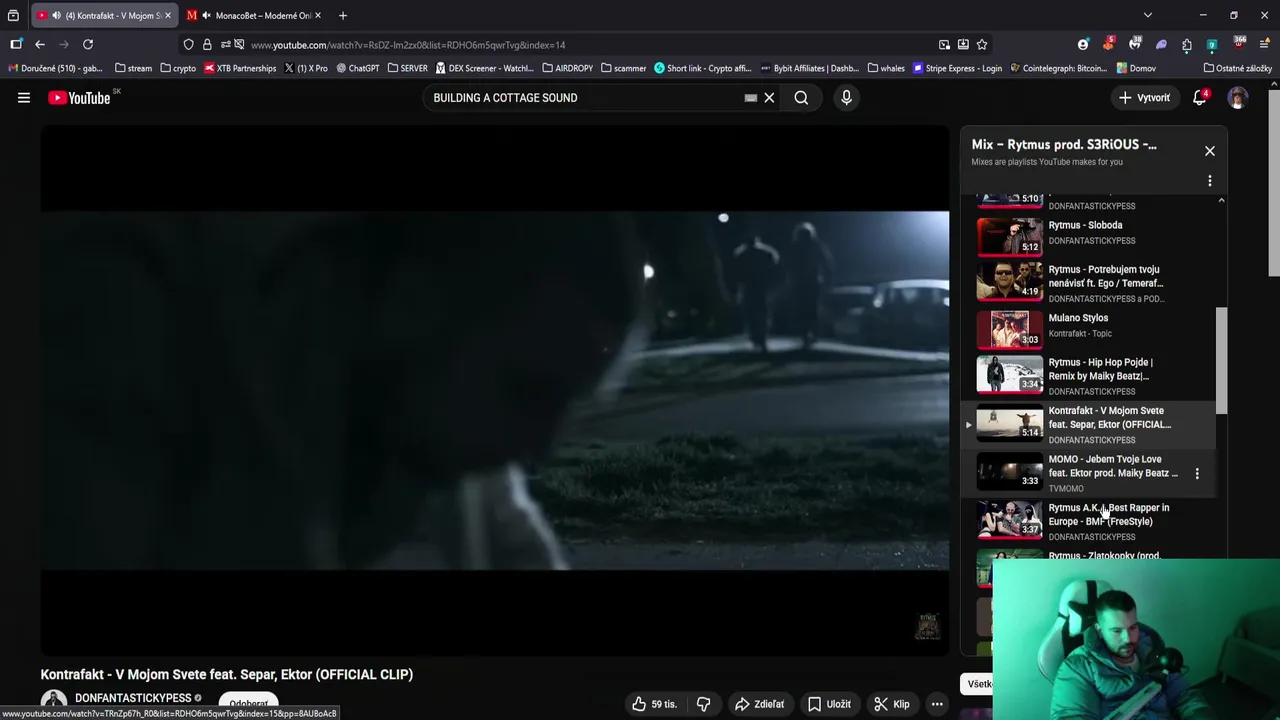This screenshot has height=720, width=1280.
Task: Open Rytmus - Hip Hop Pojde remix thumbnail
Action: coord(1009,373)
